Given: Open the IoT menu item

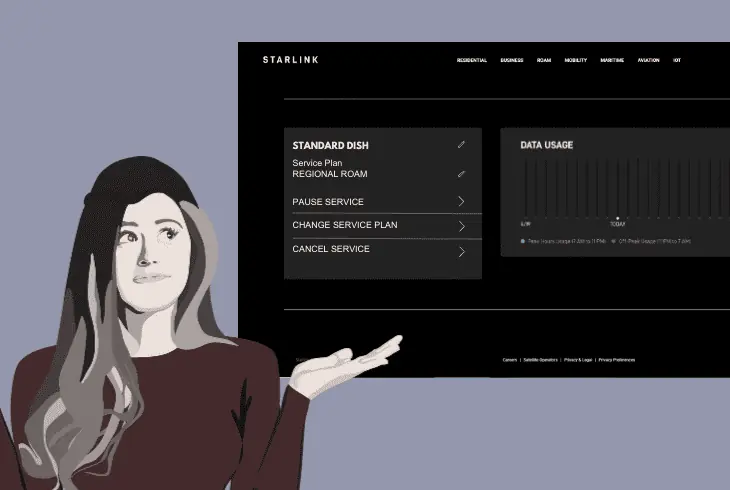Looking at the screenshot, I should click(x=676, y=60).
